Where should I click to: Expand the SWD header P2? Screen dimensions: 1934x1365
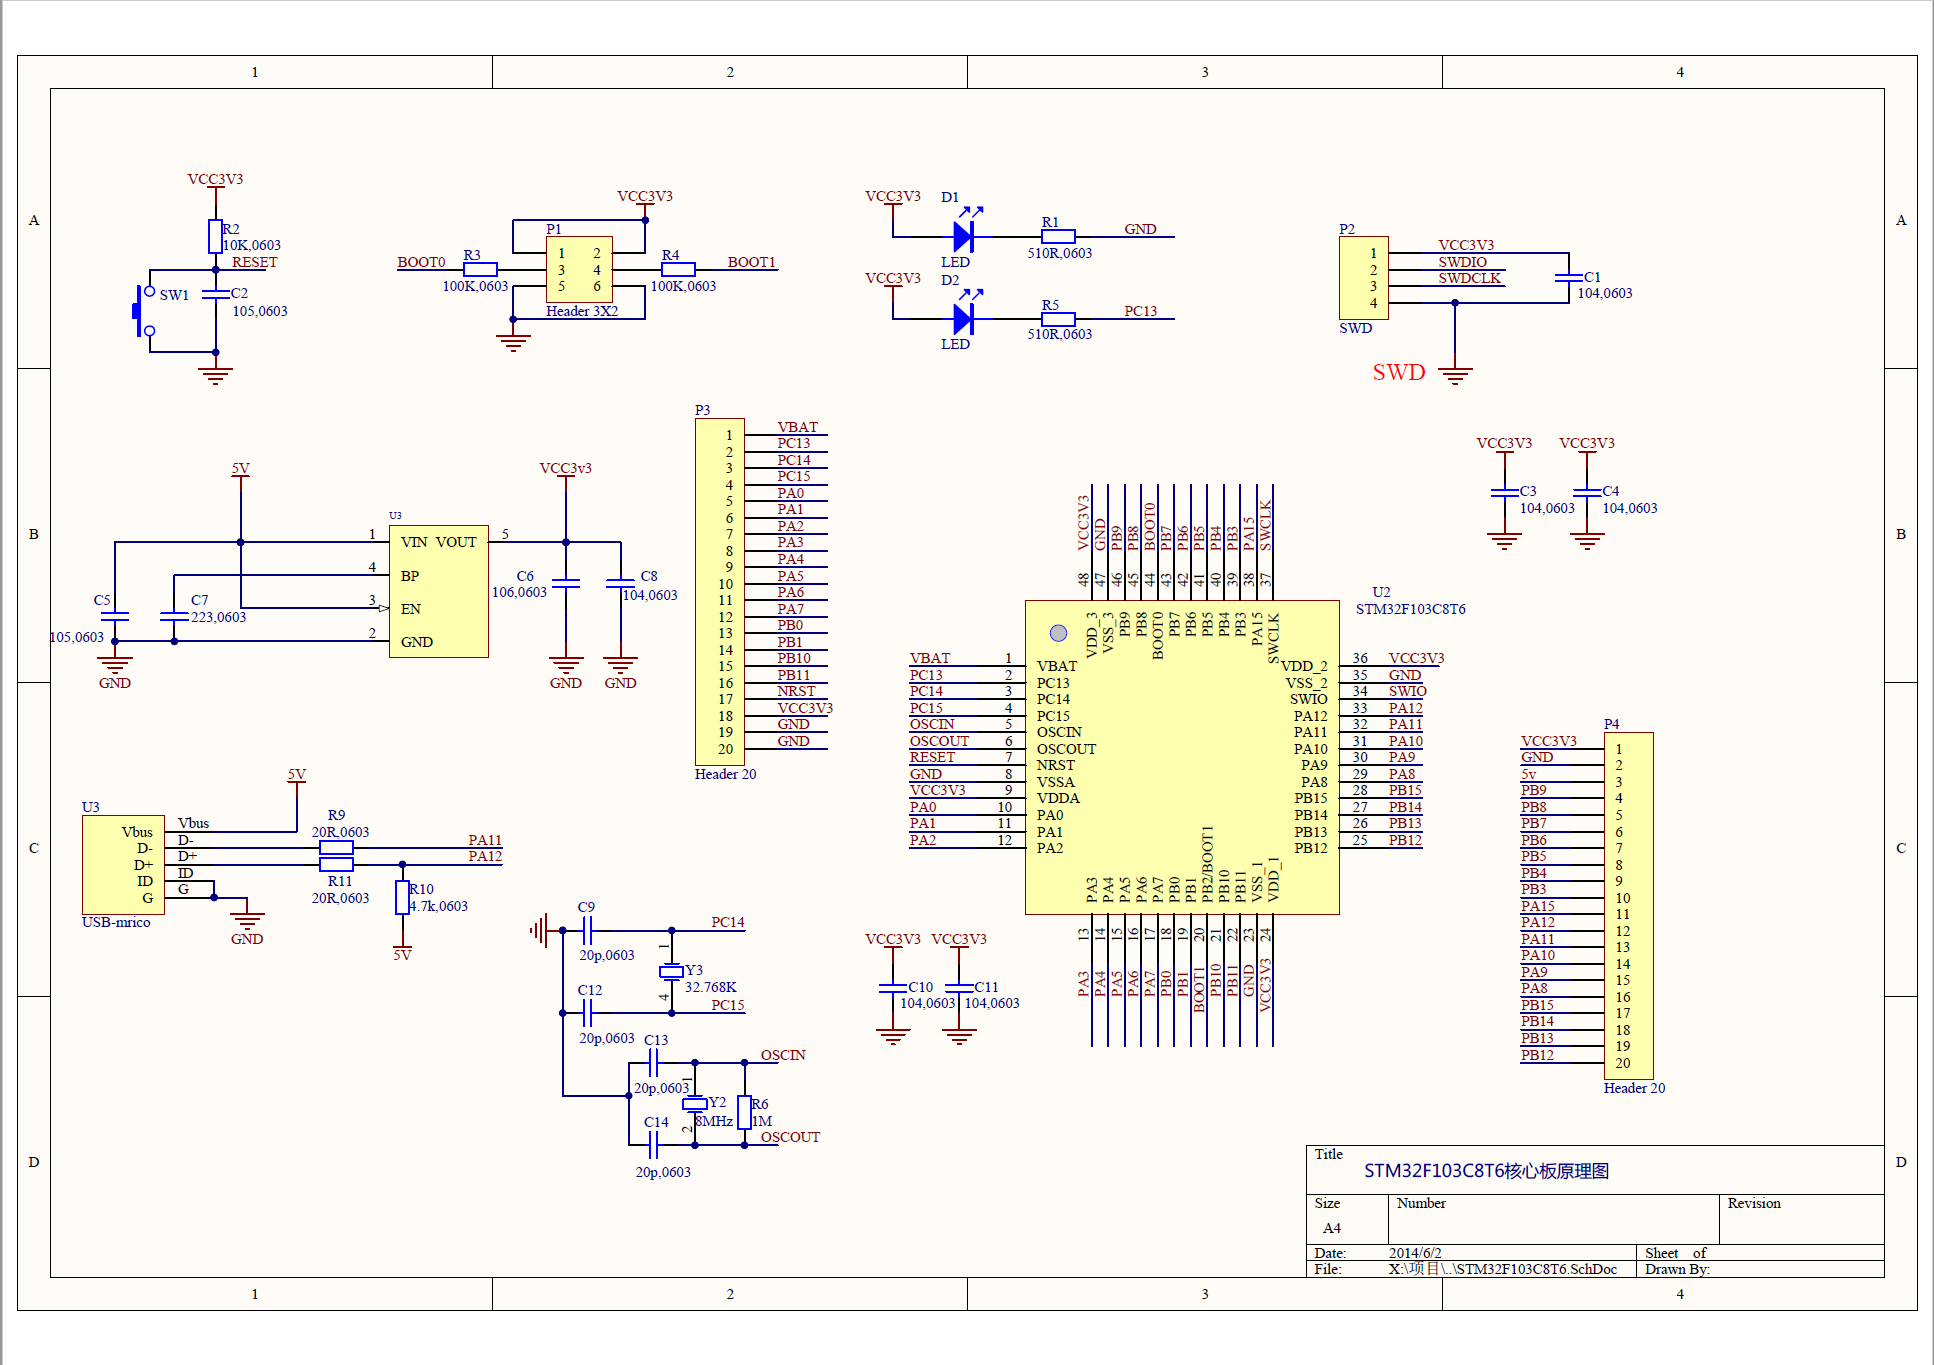[1364, 277]
